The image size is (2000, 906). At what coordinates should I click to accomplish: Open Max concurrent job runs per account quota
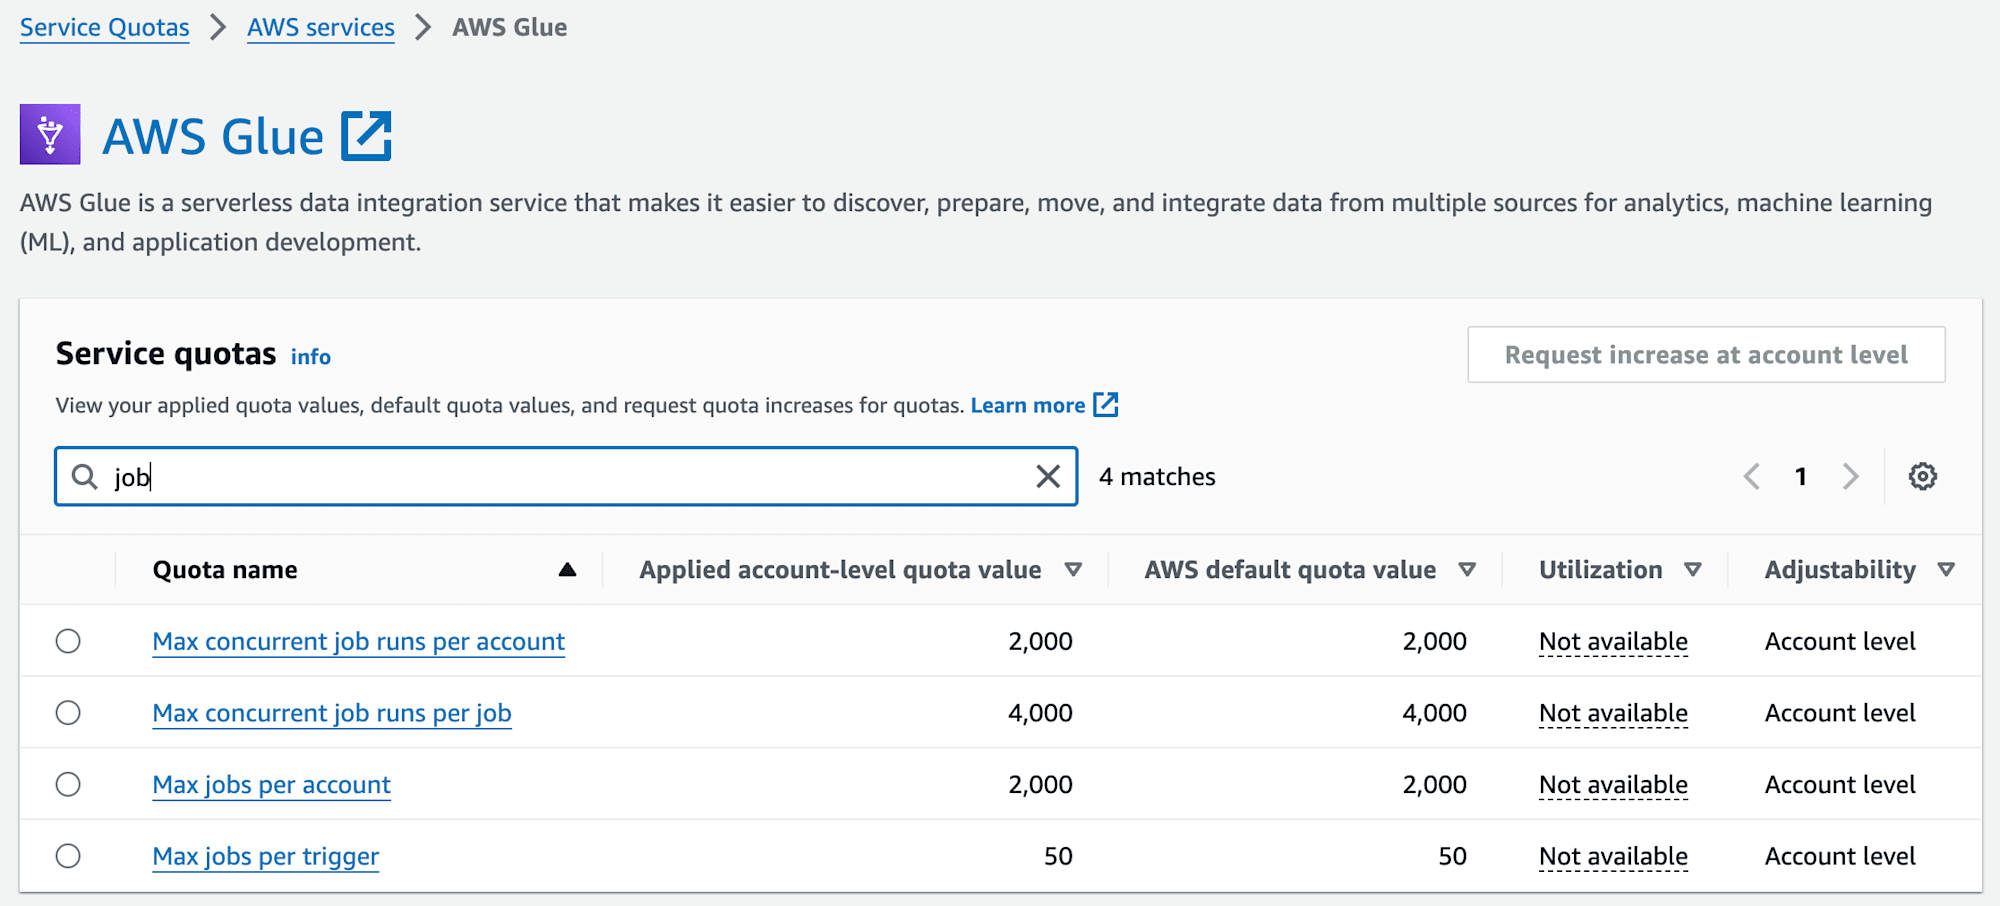click(358, 642)
